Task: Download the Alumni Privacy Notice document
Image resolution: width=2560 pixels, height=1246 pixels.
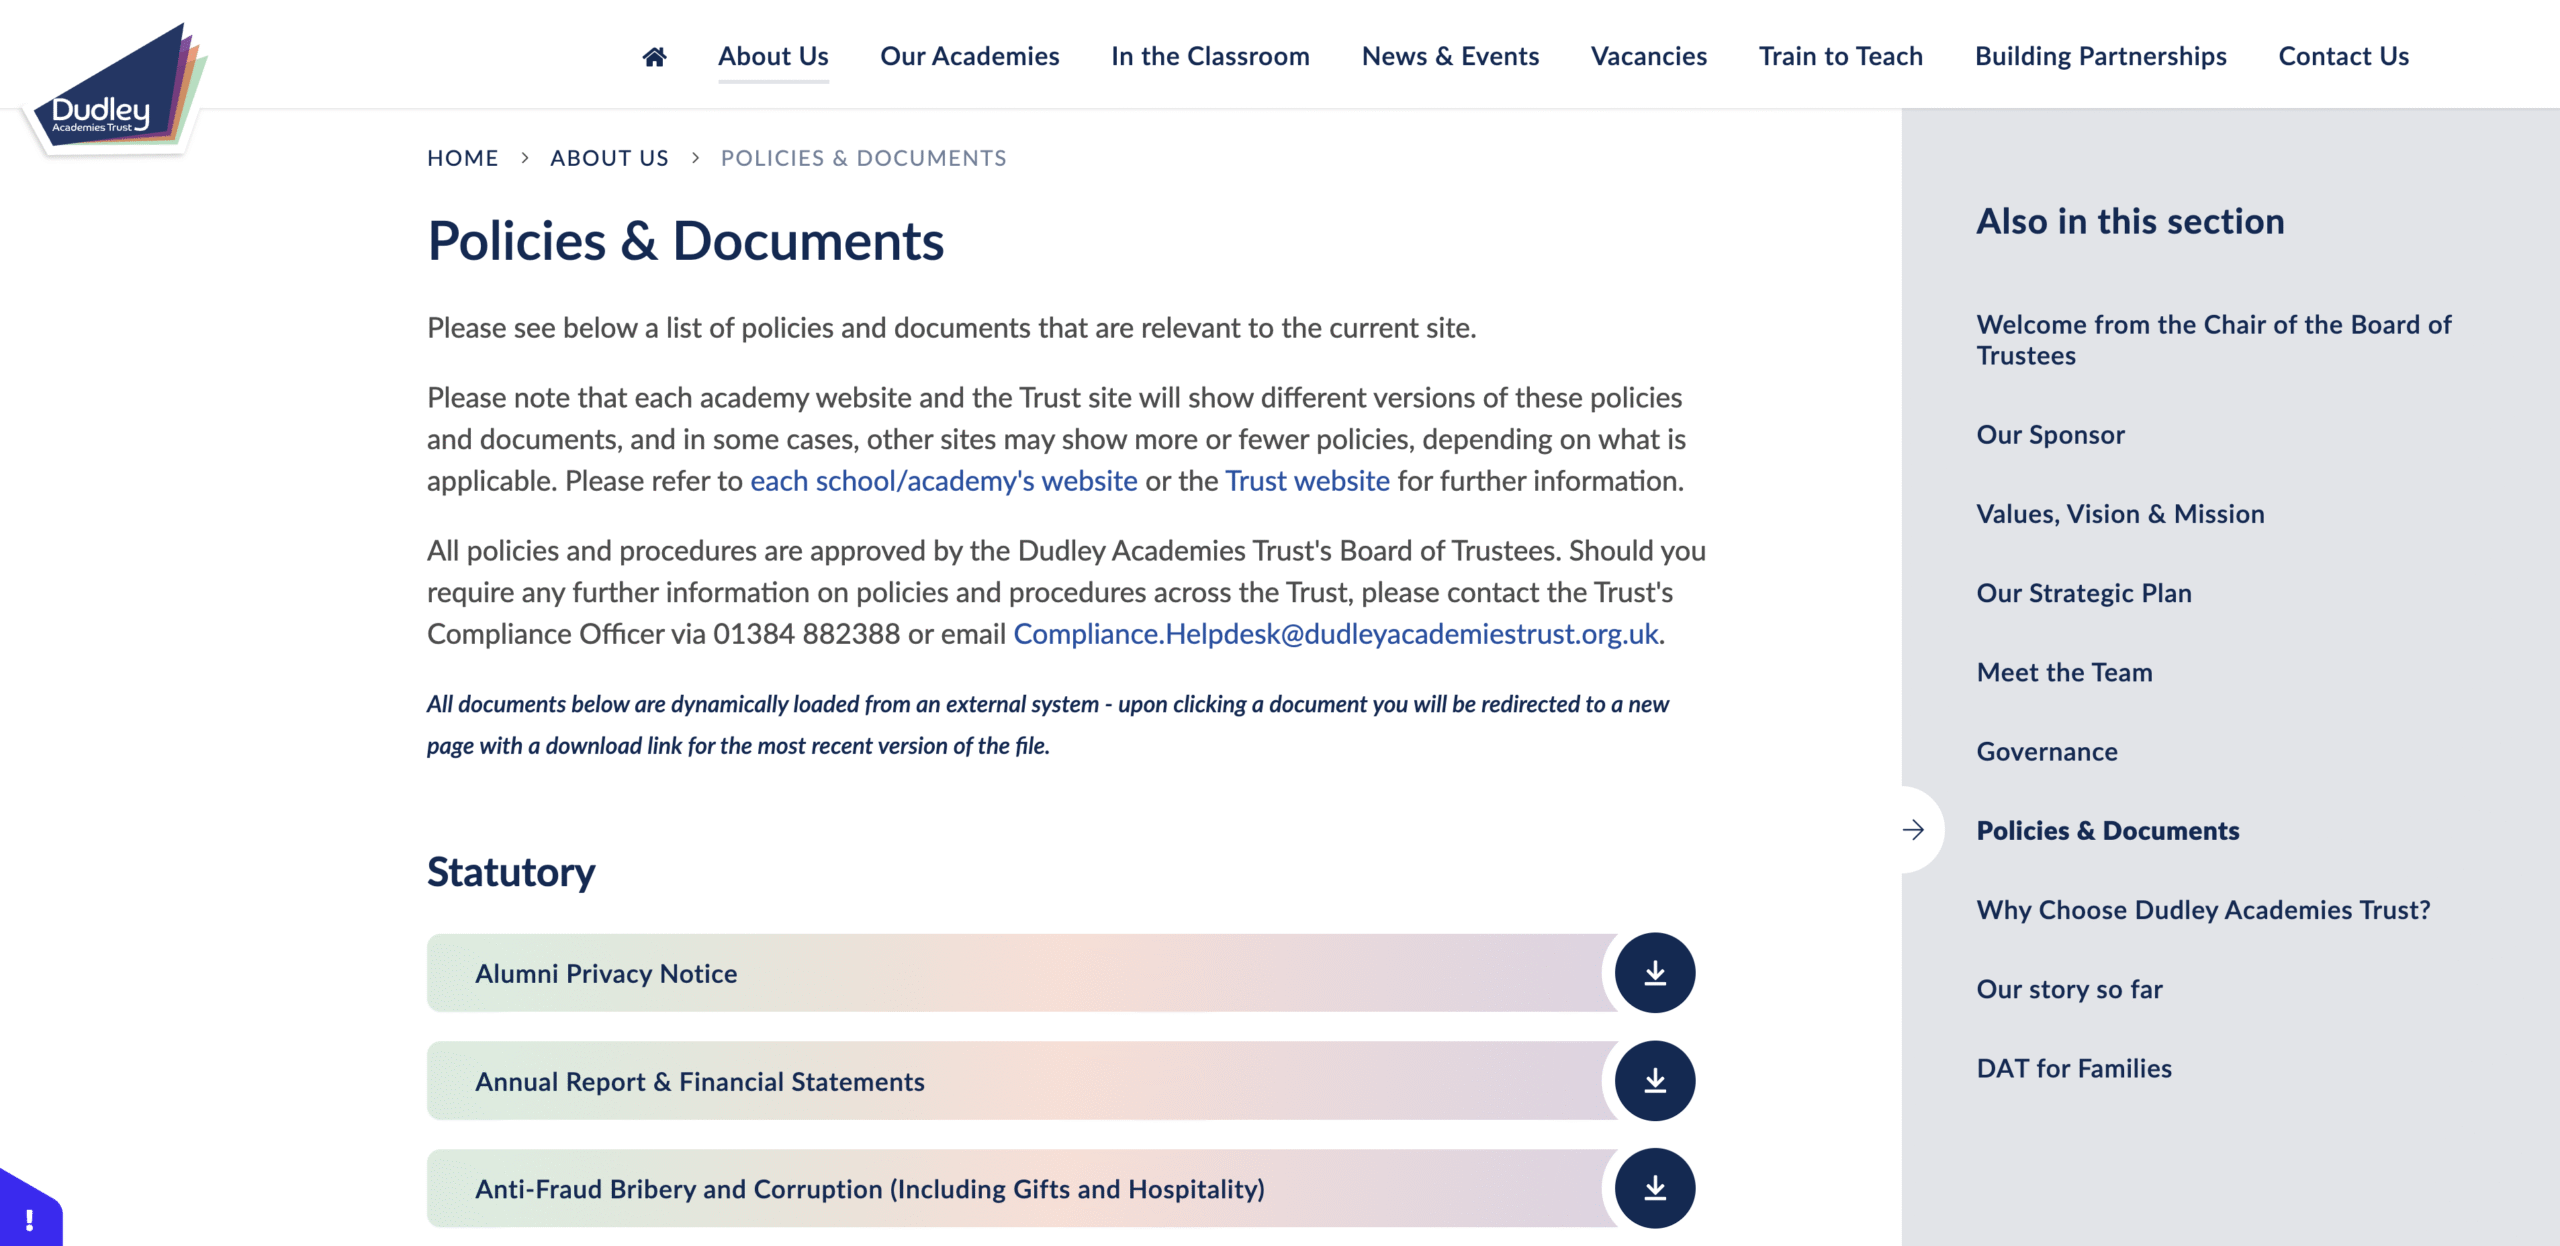Action: point(1655,973)
